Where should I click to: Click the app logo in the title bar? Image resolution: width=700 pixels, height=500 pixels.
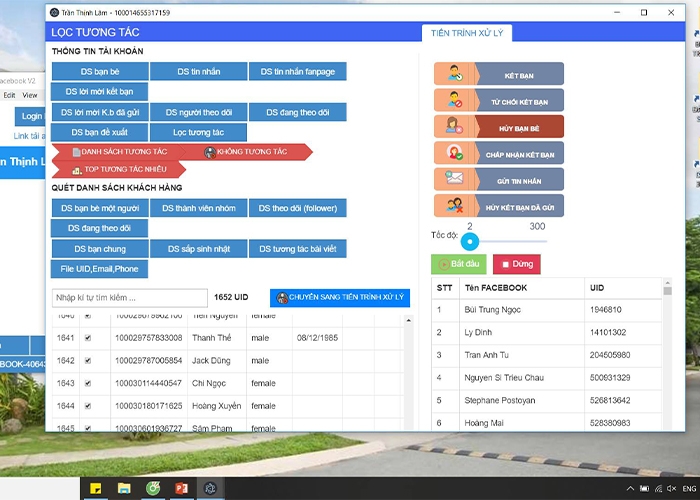pyautogui.click(x=54, y=12)
